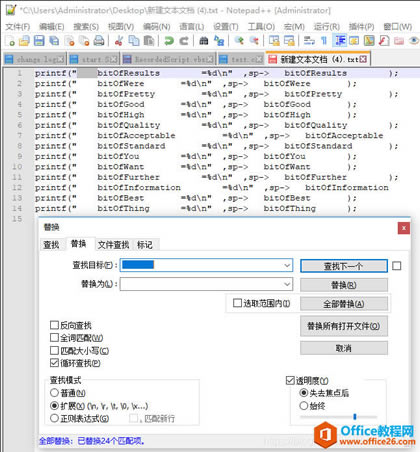Click the line 7 bitOfAcceptable code line
Screen dimensions: 420x452
(x=209, y=136)
